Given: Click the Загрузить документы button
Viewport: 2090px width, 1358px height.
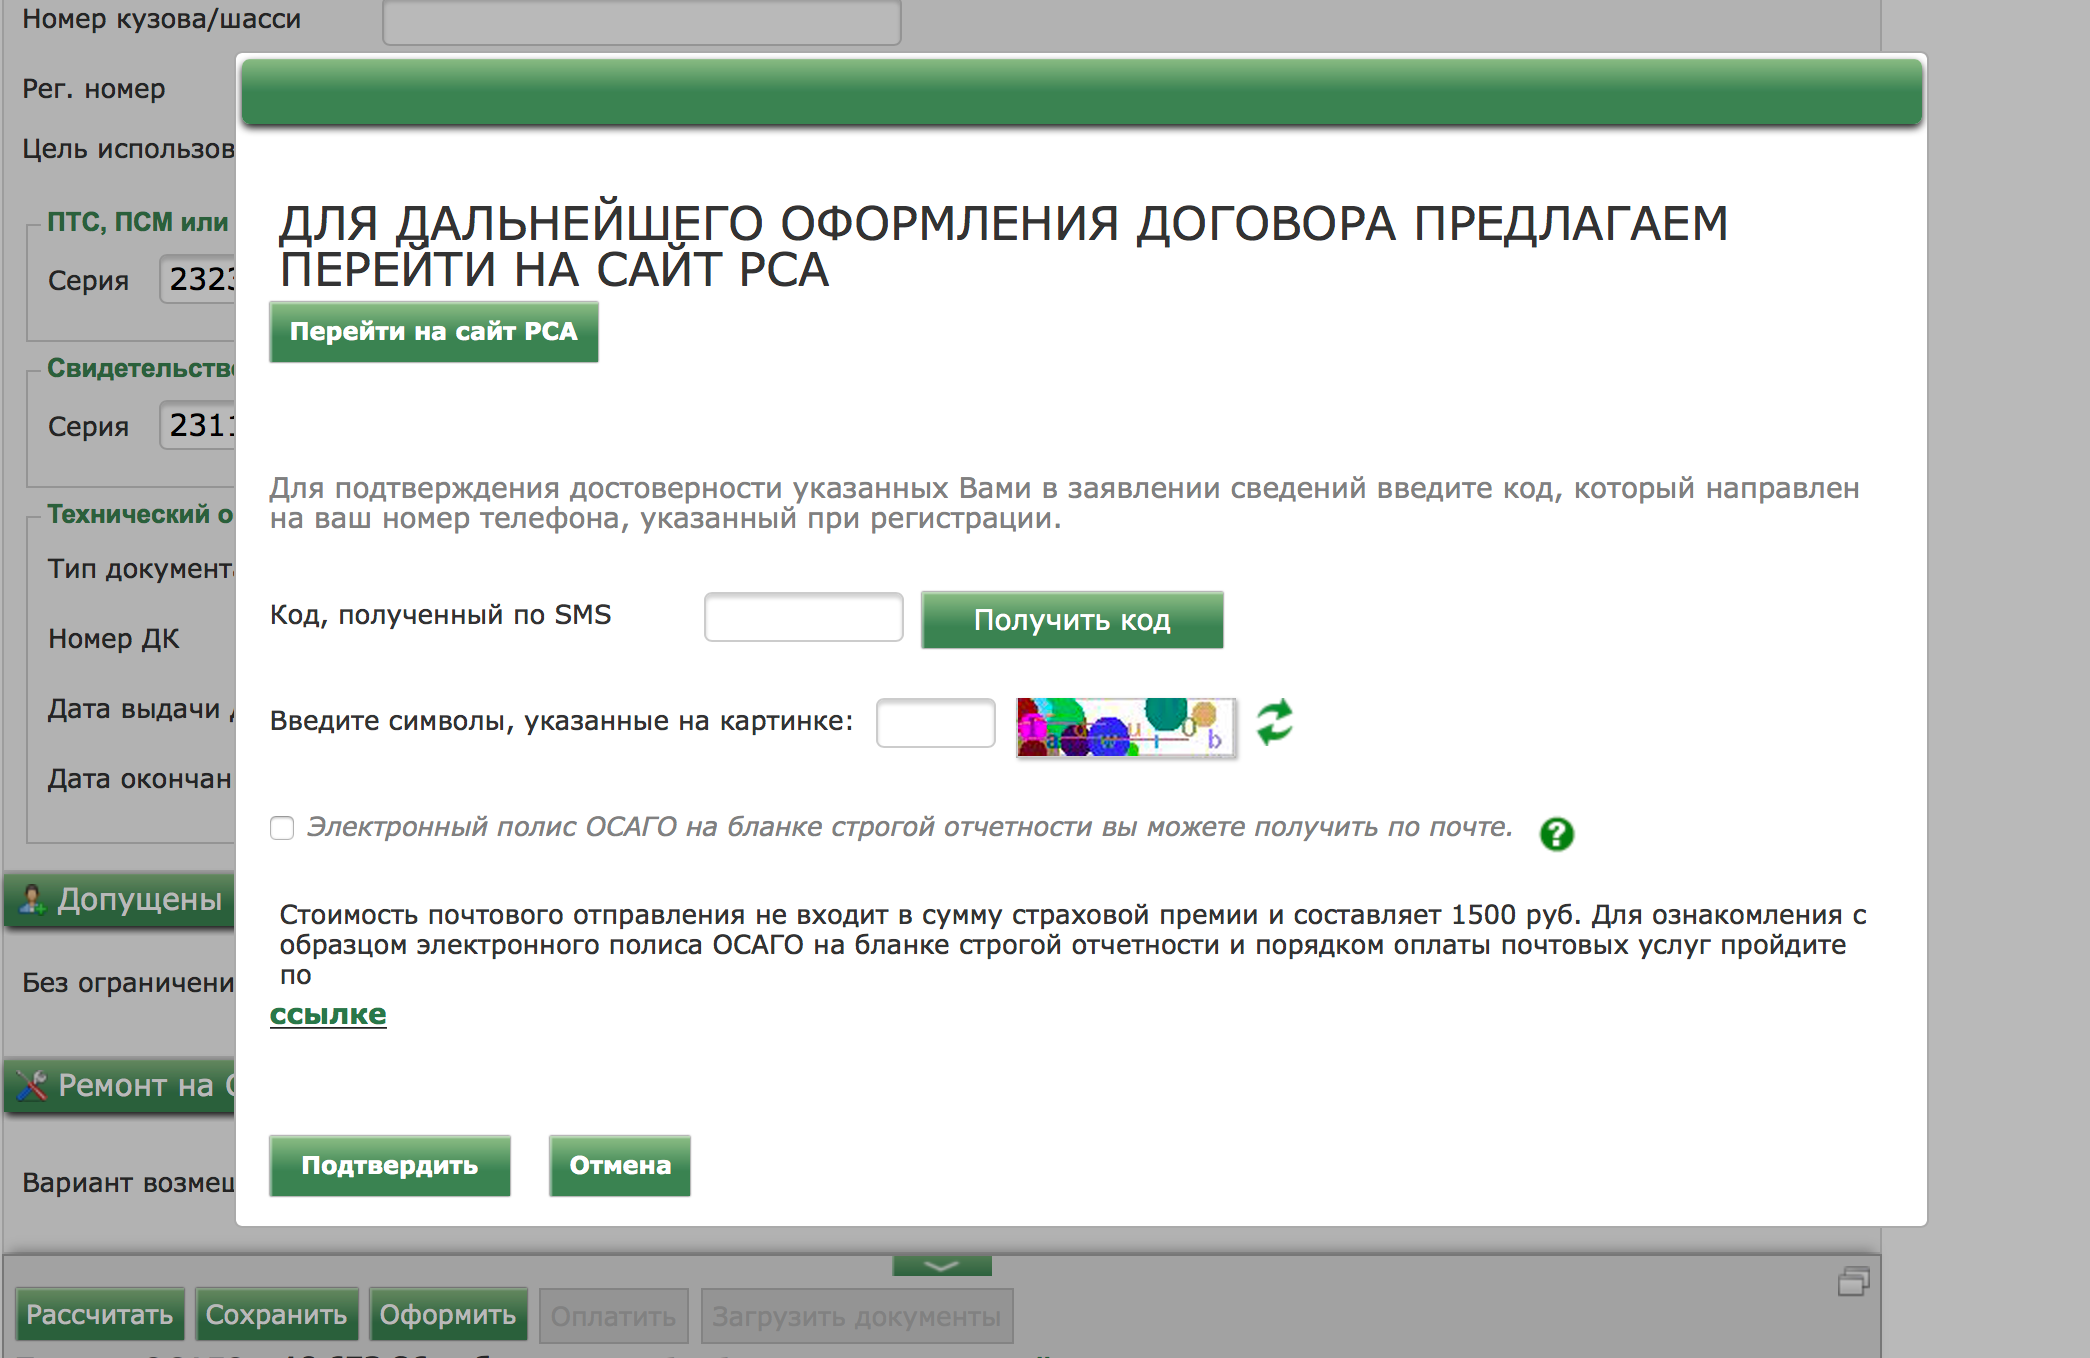Looking at the screenshot, I should click(856, 1316).
